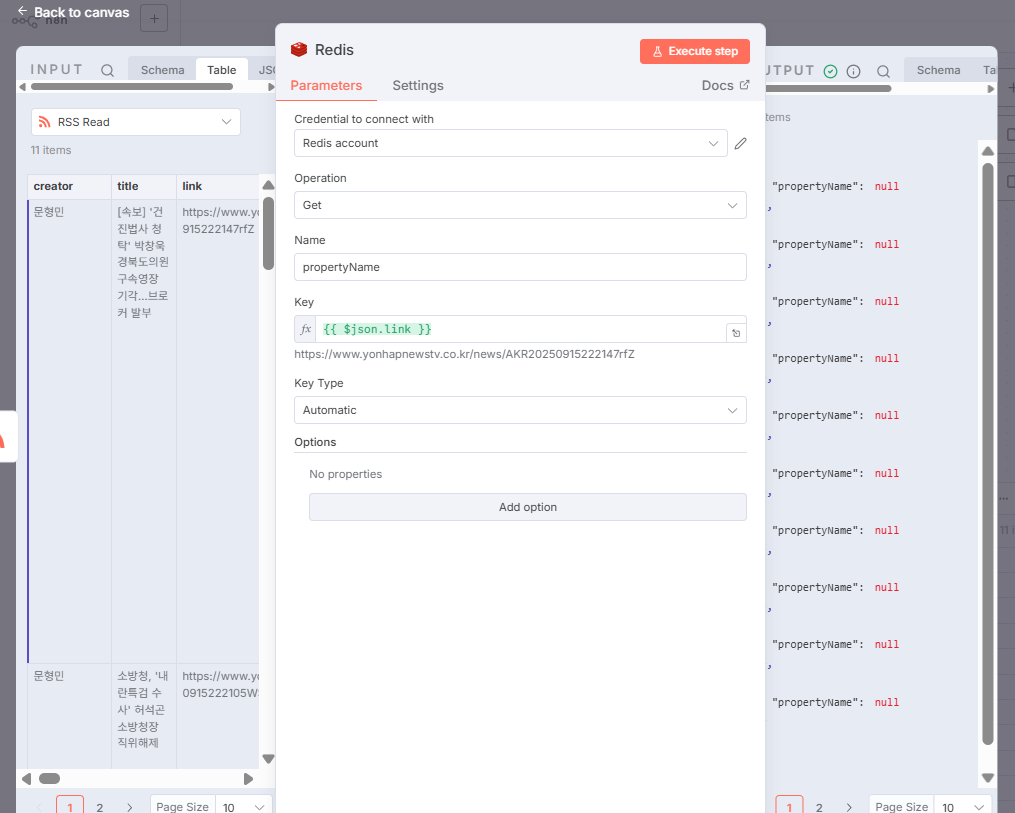Go to input page 2

pyautogui.click(x=100, y=807)
